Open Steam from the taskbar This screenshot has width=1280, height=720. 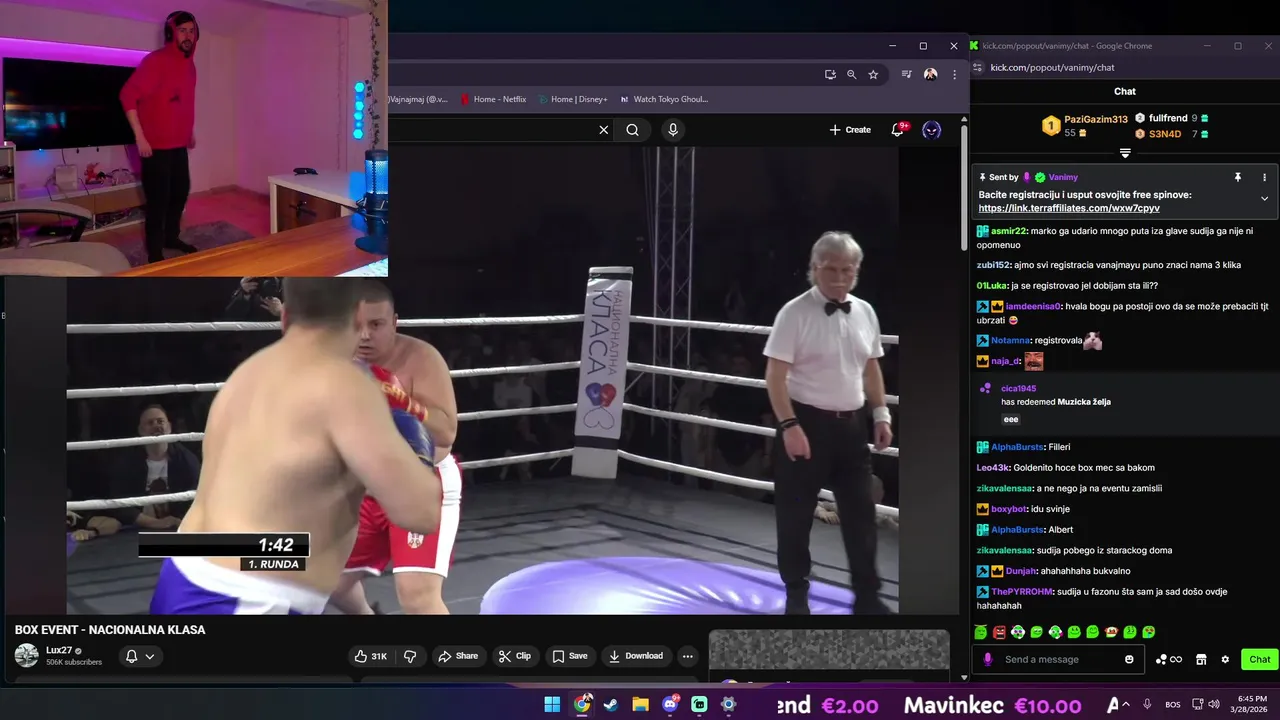[611, 704]
